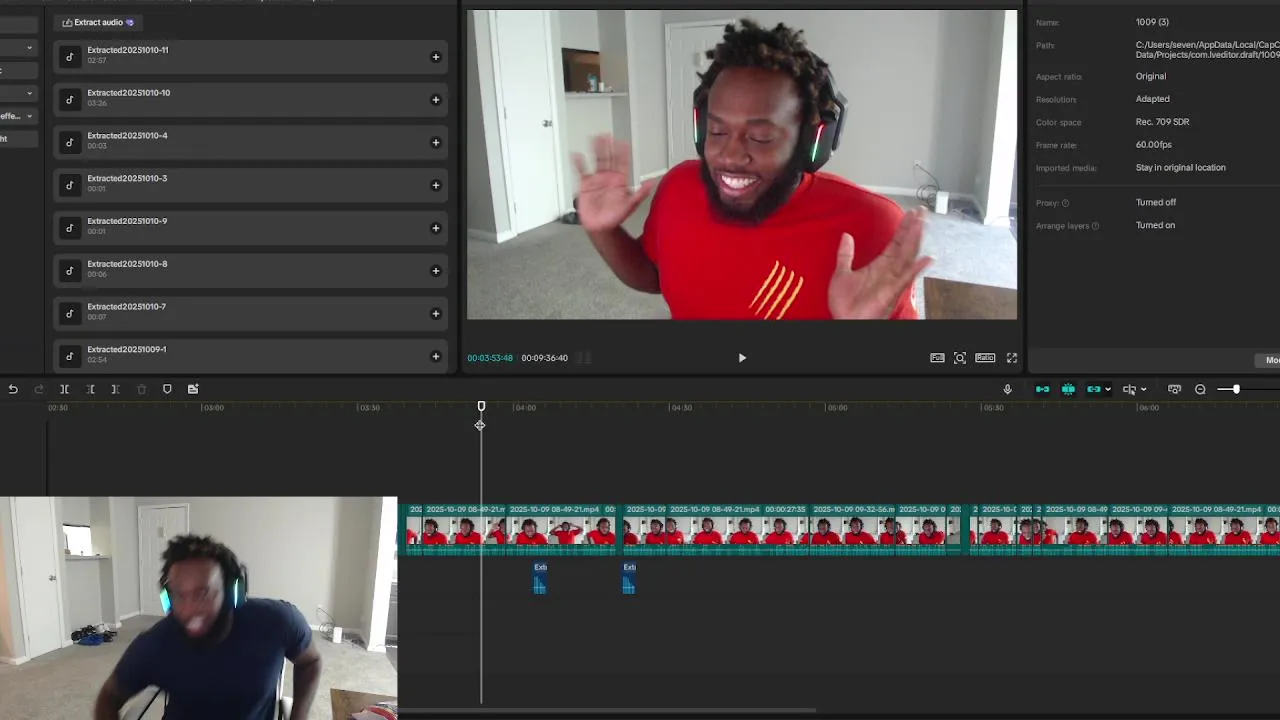Screen dimensions: 1280x720
Task: Click the trash delete icon
Action: pos(141,389)
